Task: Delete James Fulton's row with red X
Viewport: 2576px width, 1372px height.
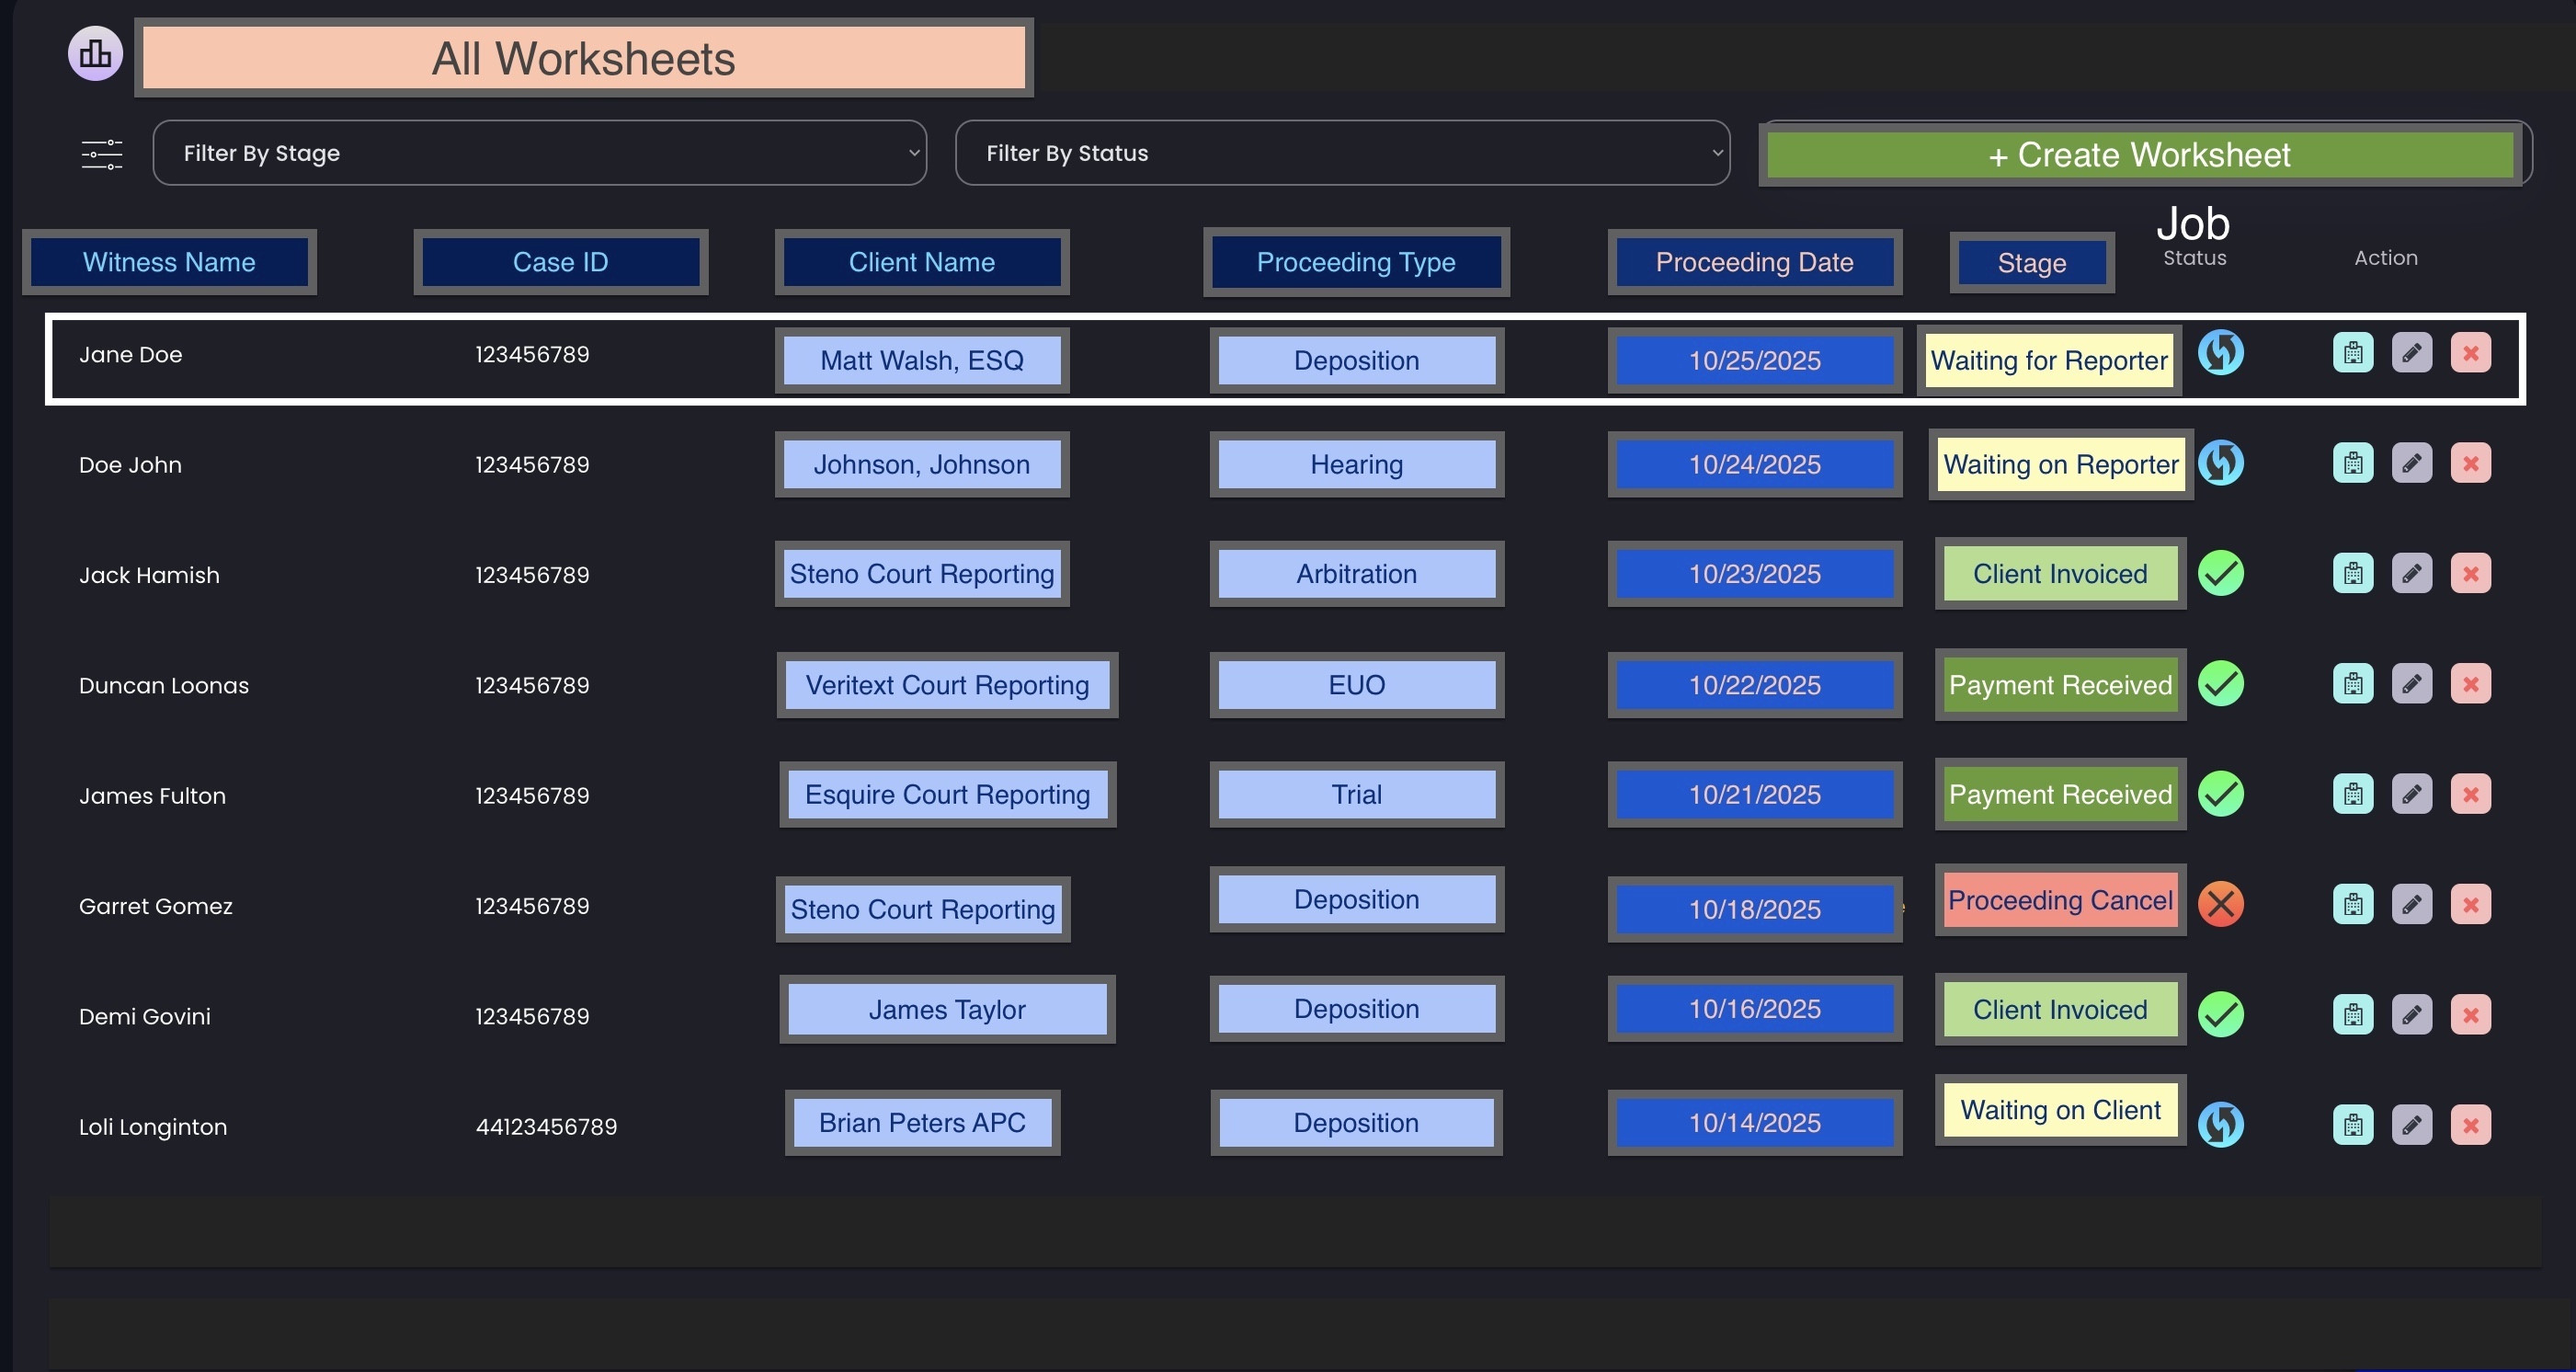Action: point(2470,794)
